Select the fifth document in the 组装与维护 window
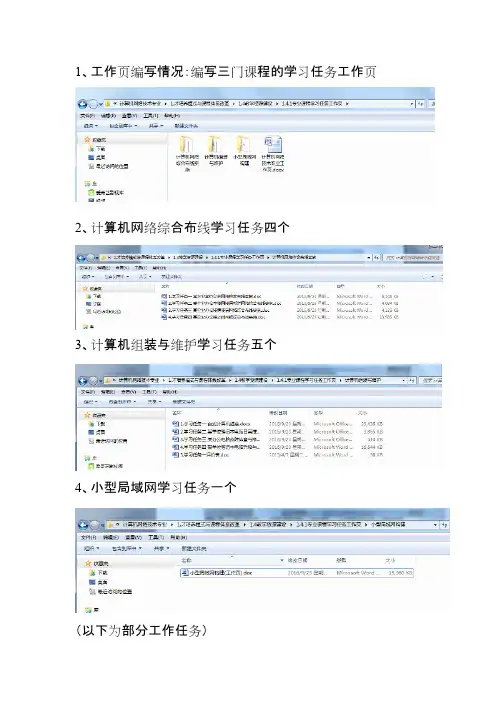Viewport: 496px width, 702px height. 201,454
